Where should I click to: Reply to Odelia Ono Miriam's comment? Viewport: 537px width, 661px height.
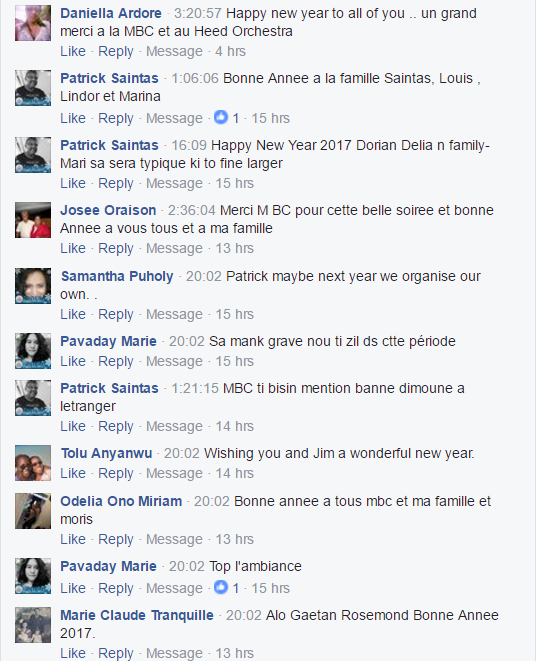115,539
